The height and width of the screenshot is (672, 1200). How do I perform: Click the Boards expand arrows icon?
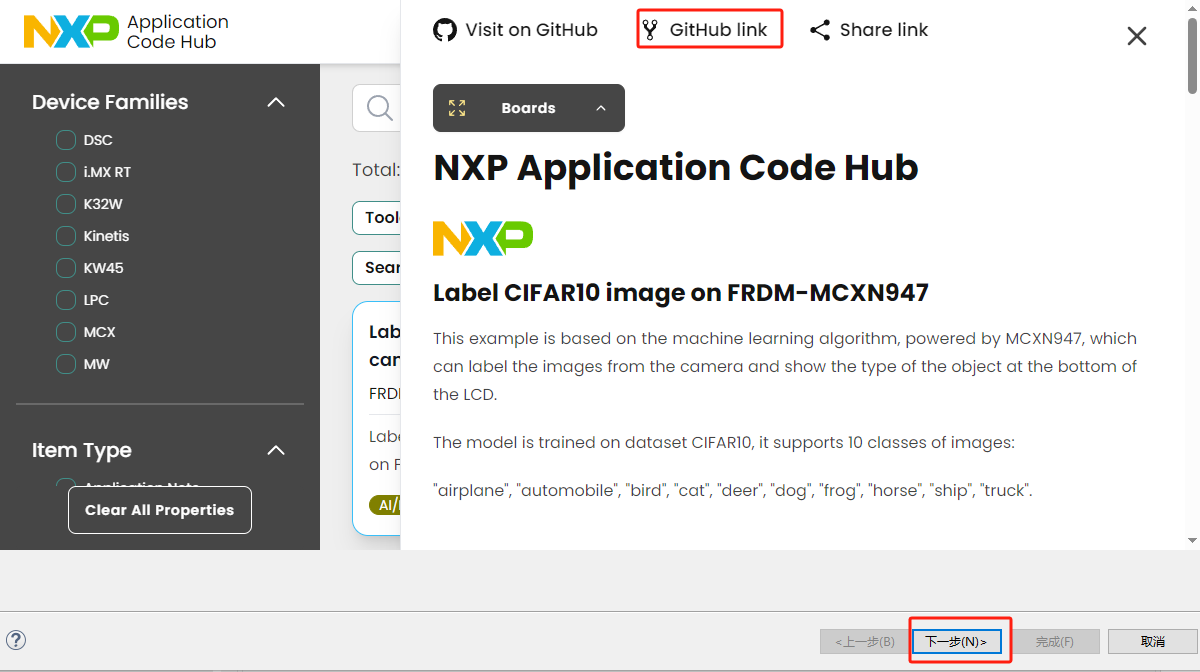(457, 108)
